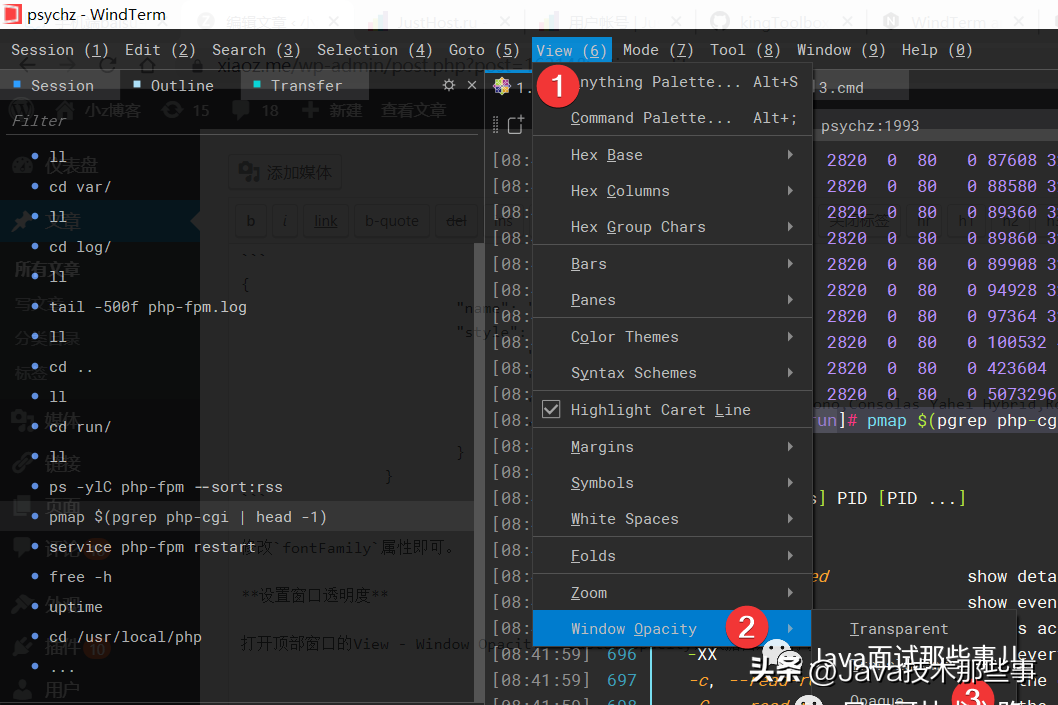Open the pane settings gear icon
The image size is (1058, 705).
coord(449,85)
